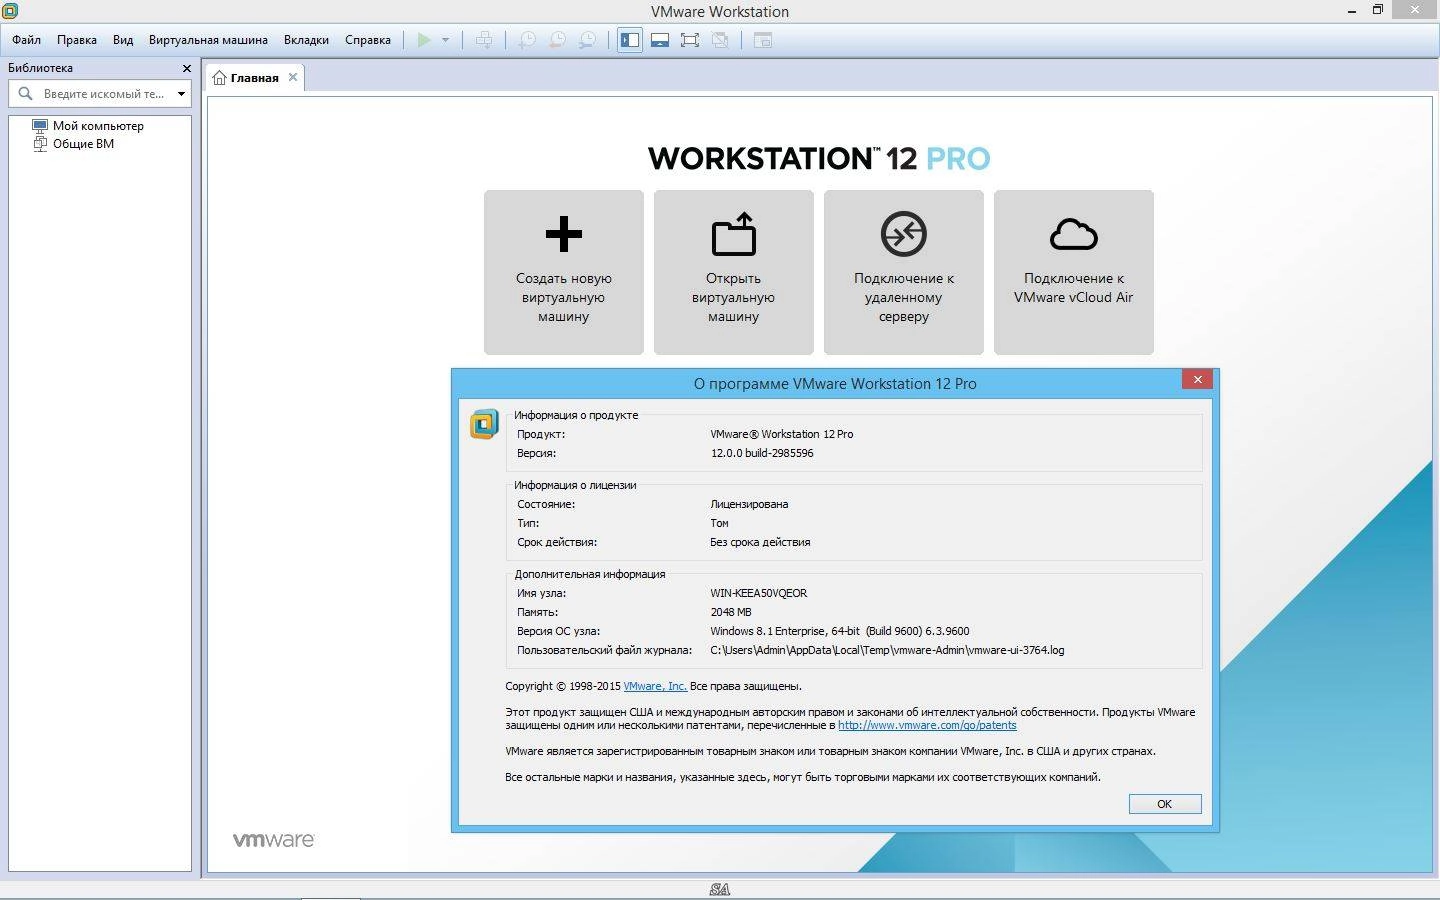1440x900 pixels.
Task: Click the Лицензирована license state value
Action: point(749,504)
